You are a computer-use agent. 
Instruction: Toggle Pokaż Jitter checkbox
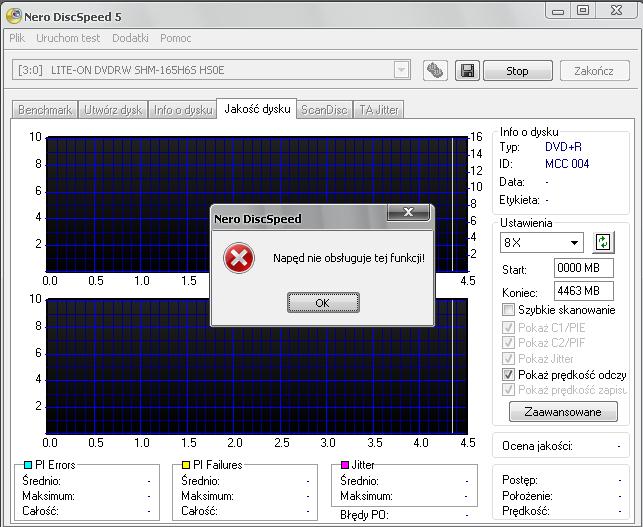click(x=508, y=358)
